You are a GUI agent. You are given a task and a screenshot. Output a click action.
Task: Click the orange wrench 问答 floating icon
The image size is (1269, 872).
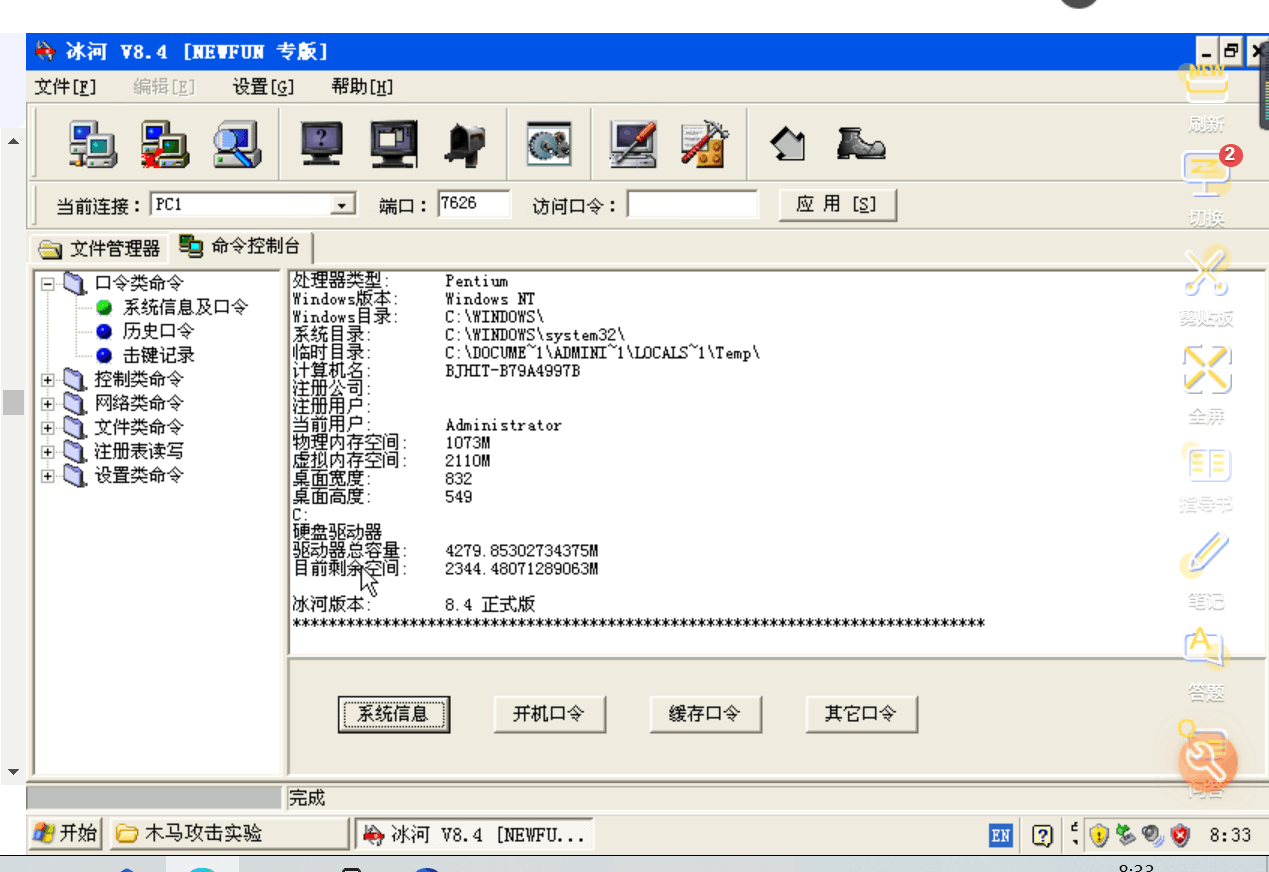tap(1207, 762)
